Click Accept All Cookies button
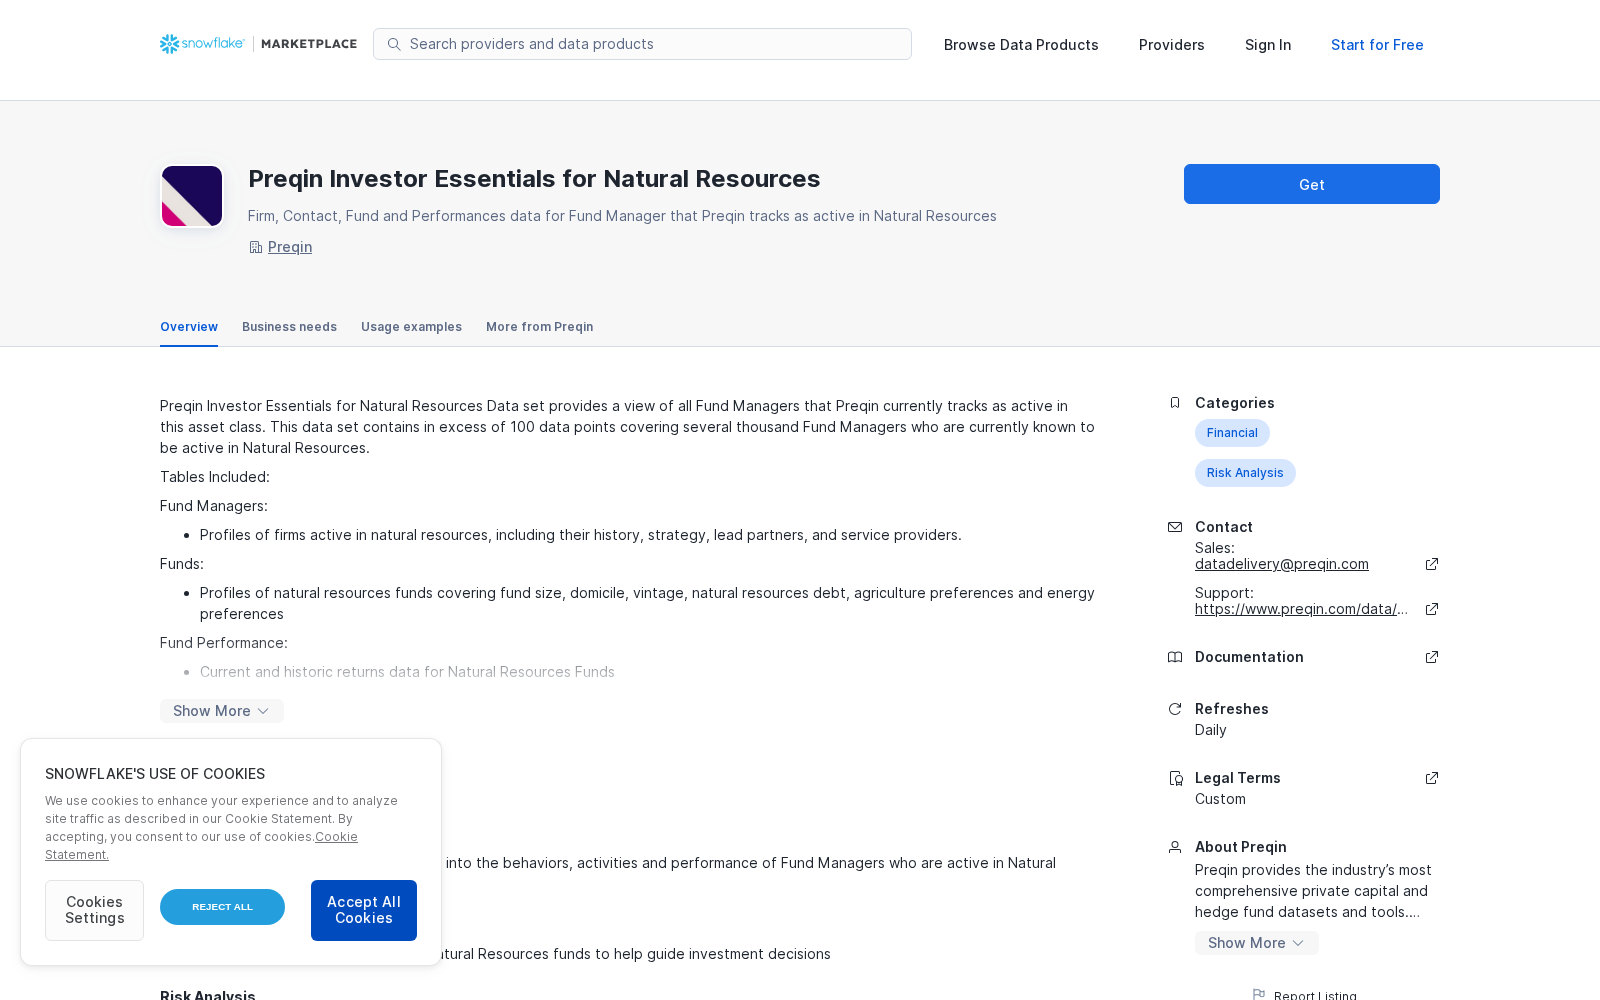The height and width of the screenshot is (1000, 1600). tap(364, 910)
